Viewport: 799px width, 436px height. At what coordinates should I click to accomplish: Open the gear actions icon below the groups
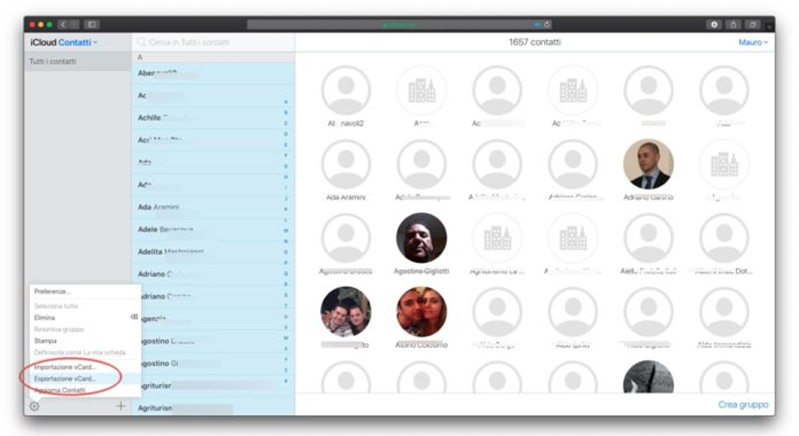(x=34, y=406)
